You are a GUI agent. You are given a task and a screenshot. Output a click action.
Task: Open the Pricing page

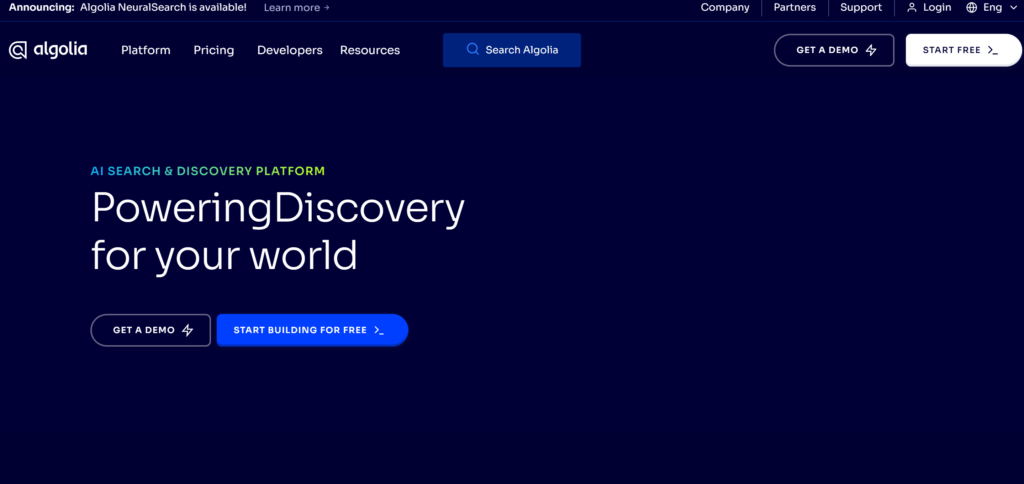pyautogui.click(x=214, y=50)
